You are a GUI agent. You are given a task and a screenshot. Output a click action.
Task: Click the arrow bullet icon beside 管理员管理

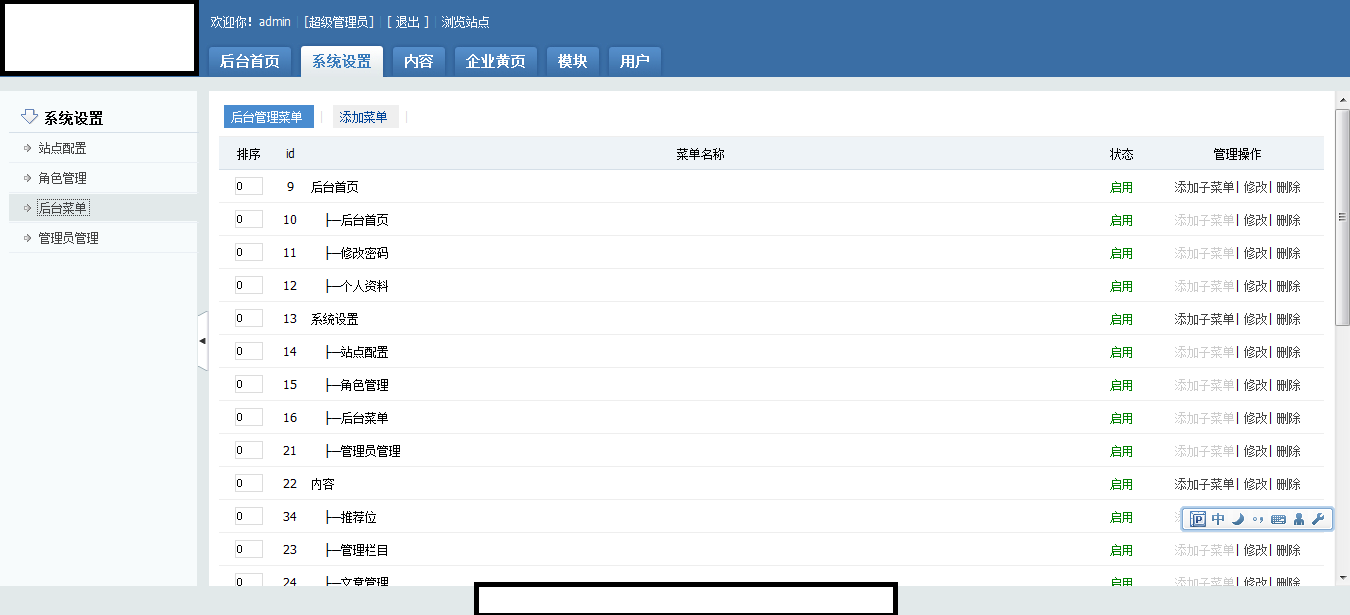28,238
